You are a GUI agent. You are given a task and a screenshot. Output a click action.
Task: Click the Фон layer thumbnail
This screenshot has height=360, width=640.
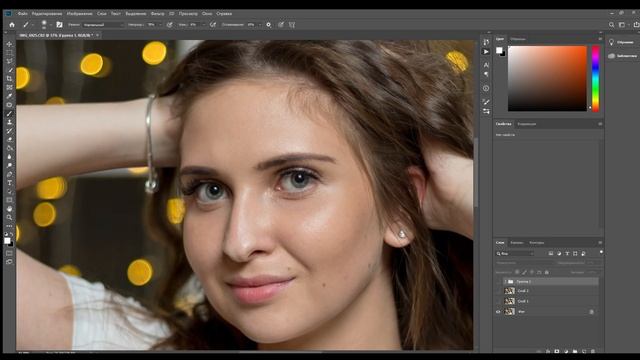(509, 311)
